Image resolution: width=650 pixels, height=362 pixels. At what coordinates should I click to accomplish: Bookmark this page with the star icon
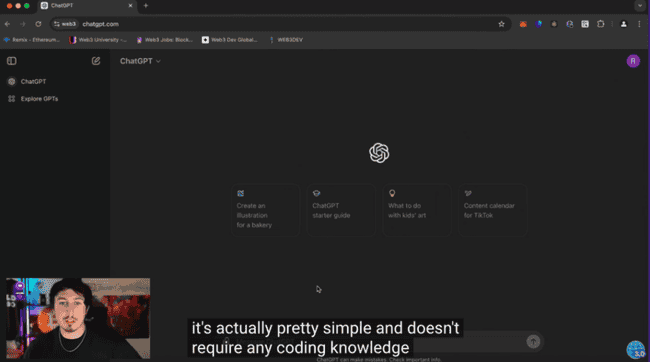(x=501, y=24)
